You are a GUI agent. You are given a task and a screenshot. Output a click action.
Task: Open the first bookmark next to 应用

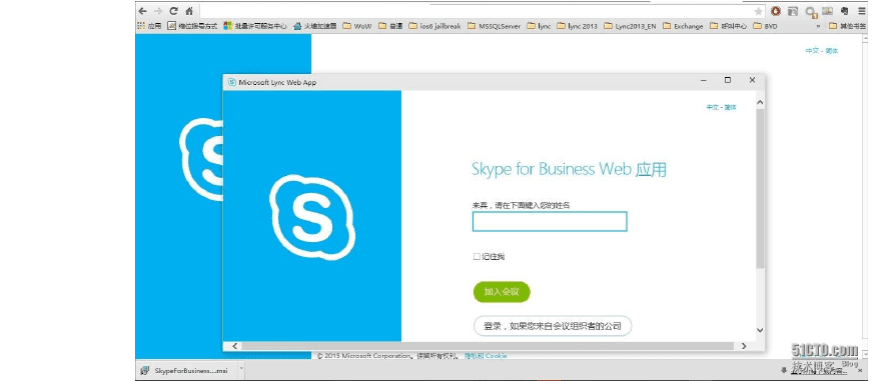[x=192, y=26]
